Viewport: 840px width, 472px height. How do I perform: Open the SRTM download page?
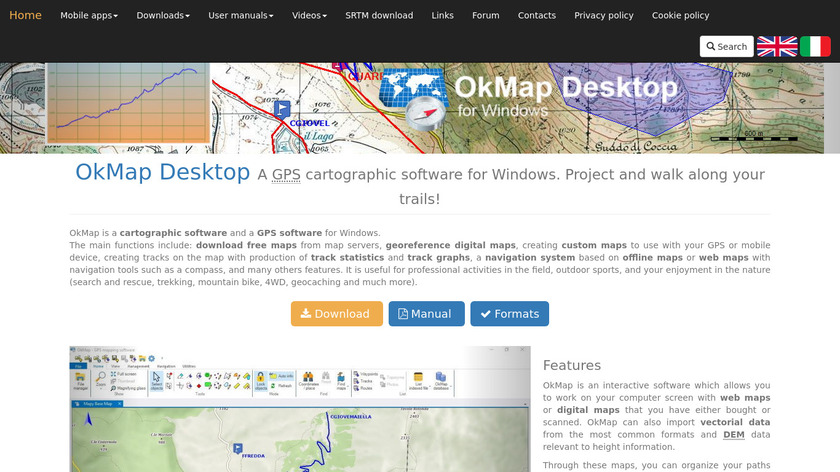coord(379,16)
